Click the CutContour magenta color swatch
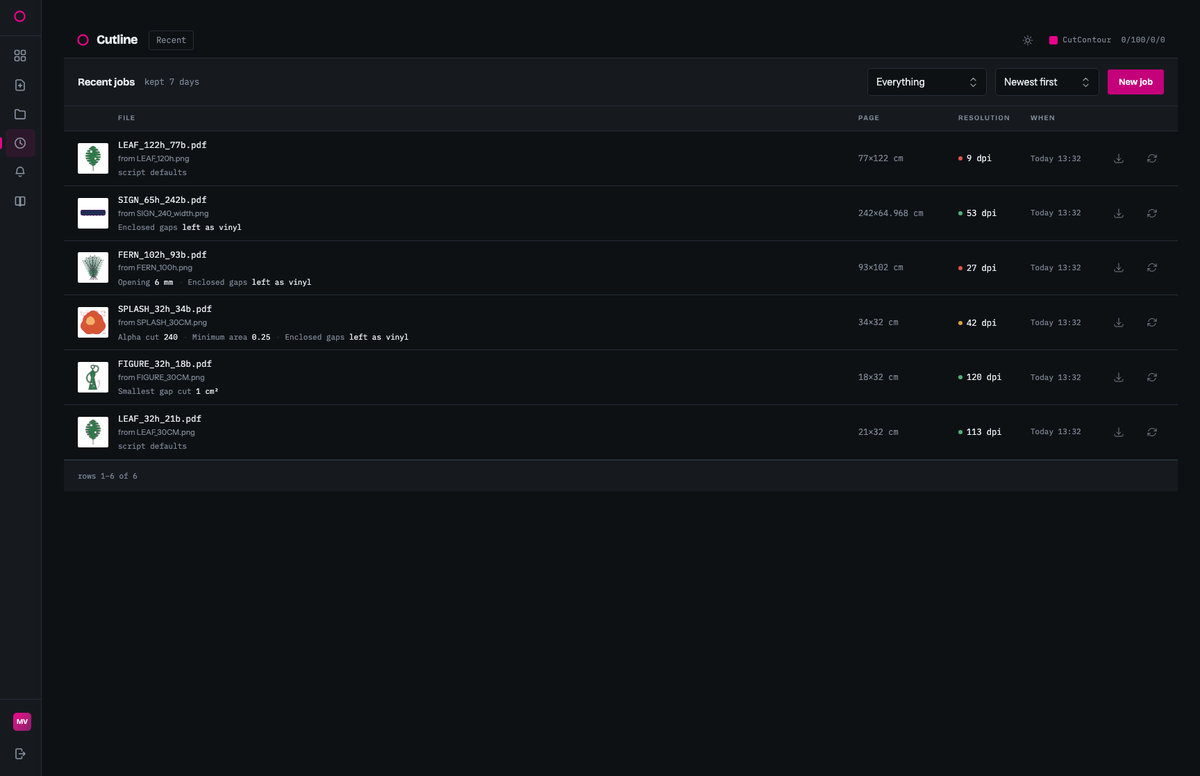The width and height of the screenshot is (1200, 776). (1053, 40)
